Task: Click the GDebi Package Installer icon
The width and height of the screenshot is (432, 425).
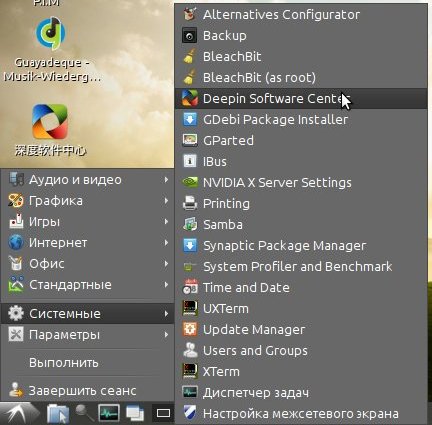Action: pyautogui.click(x=190, y=120)
